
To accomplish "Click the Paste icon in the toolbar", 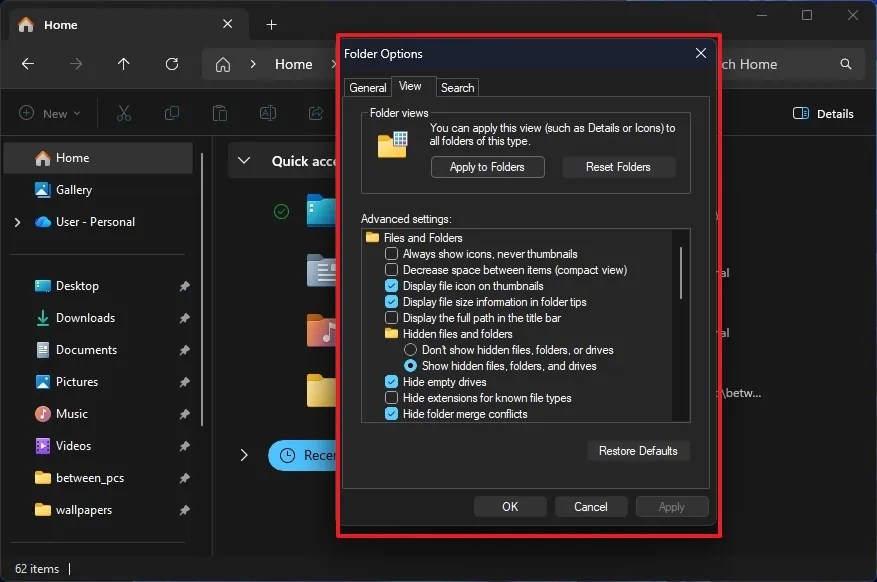I will [x=220, y=113].
